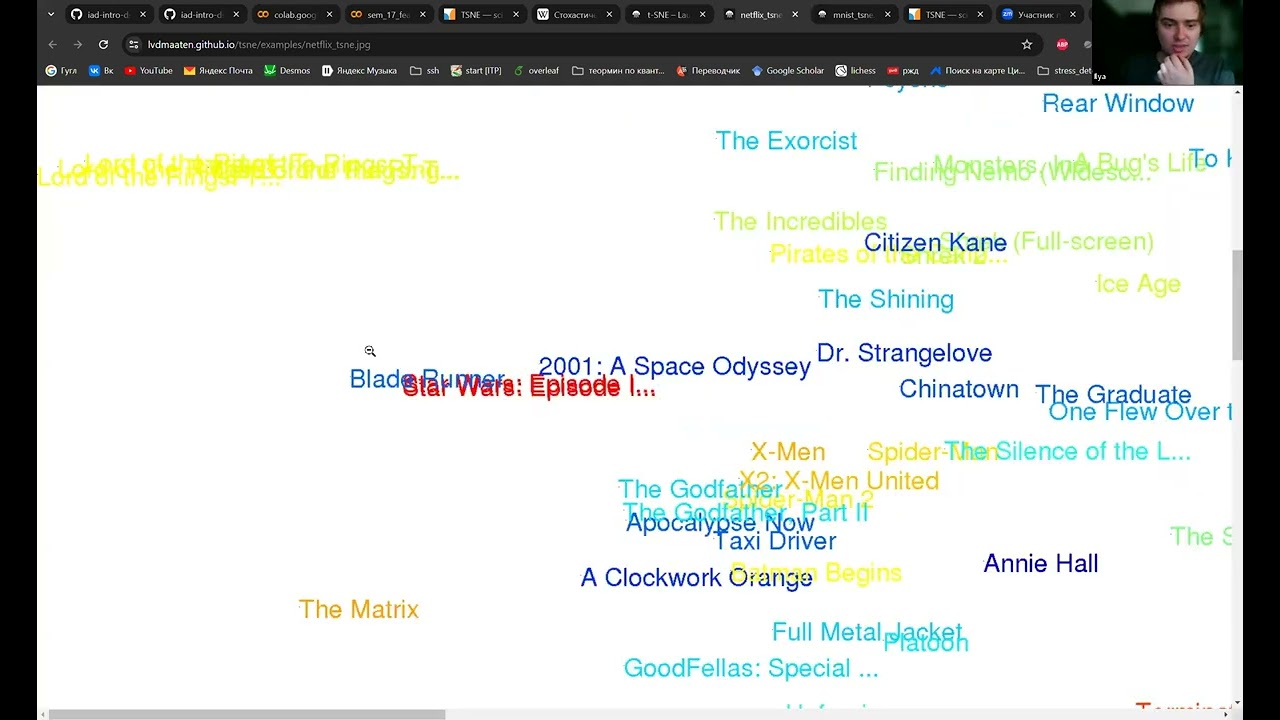The height and width of the screenshot is (720, 1280).
Task: Close the Стохастич tab
Action: point(609,15)
